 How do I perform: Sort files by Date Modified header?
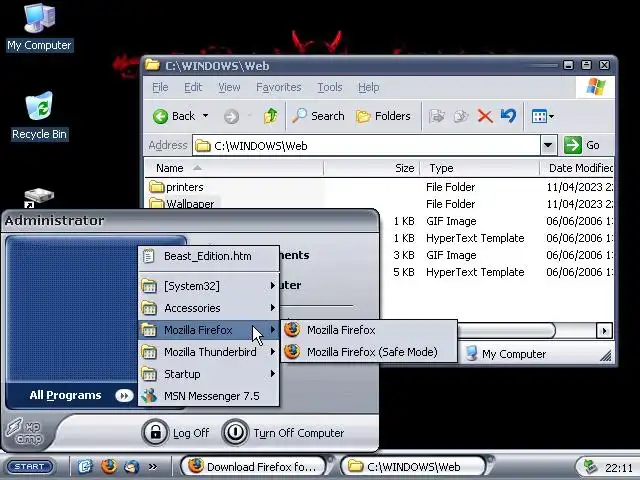point(577,168)
